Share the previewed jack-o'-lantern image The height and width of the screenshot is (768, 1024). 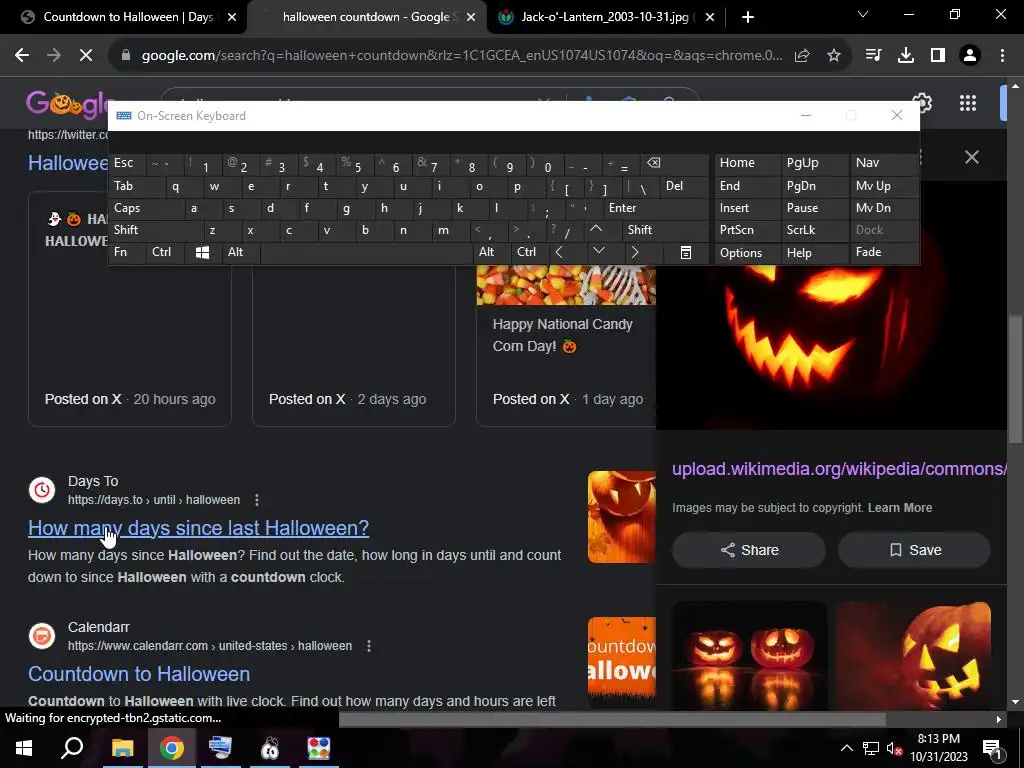[x=749, y=550]
